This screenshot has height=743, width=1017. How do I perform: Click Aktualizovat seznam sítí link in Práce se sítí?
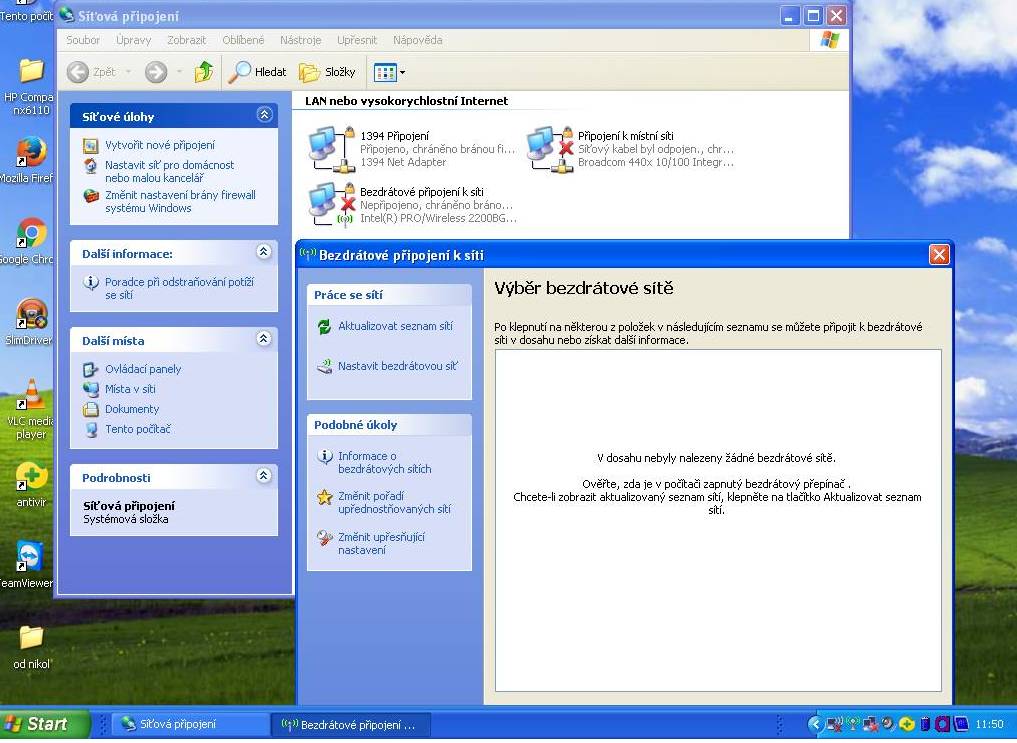click(x=396, y=326)
